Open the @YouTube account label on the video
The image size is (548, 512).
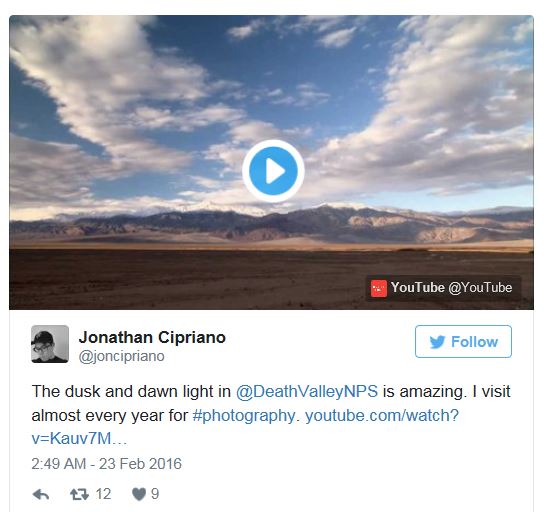[480, 288]
